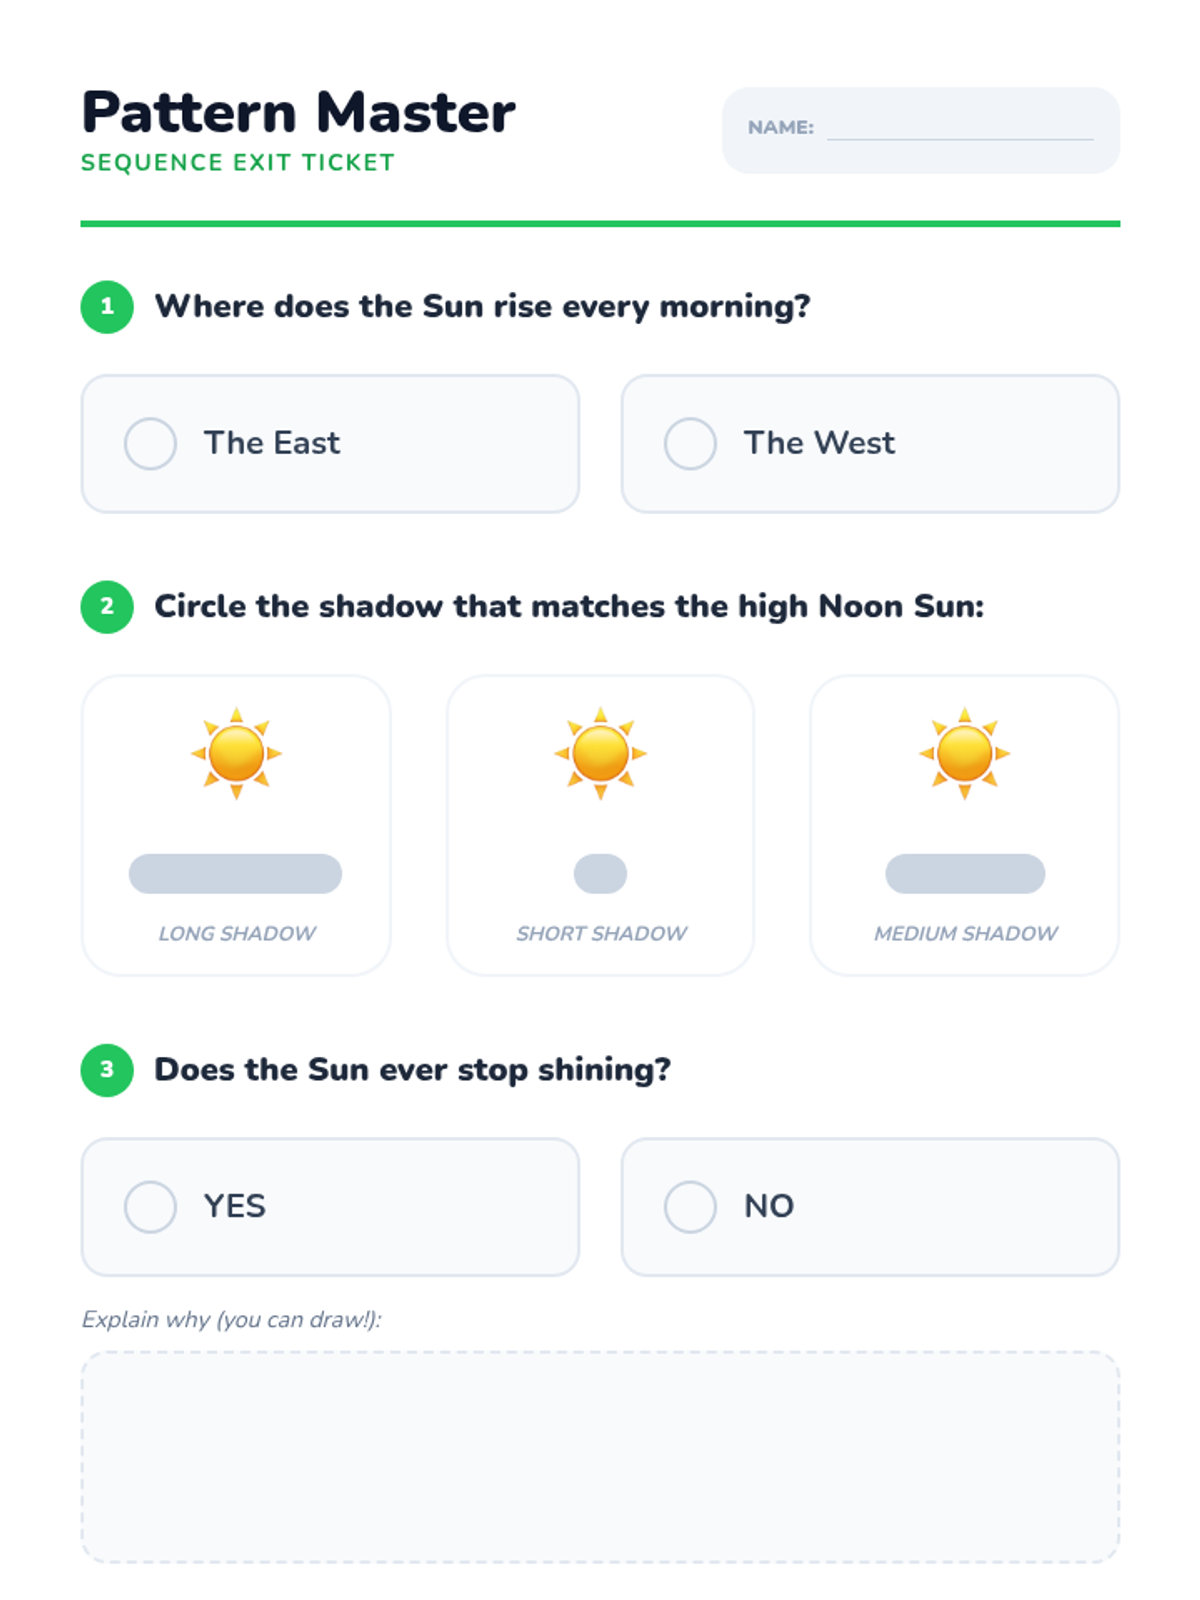Image resolution: width=1200 pixels, height=1600 pixels.
Task: Click the Sequence Exit Ticket subtitle
Action: pos(238,163)
